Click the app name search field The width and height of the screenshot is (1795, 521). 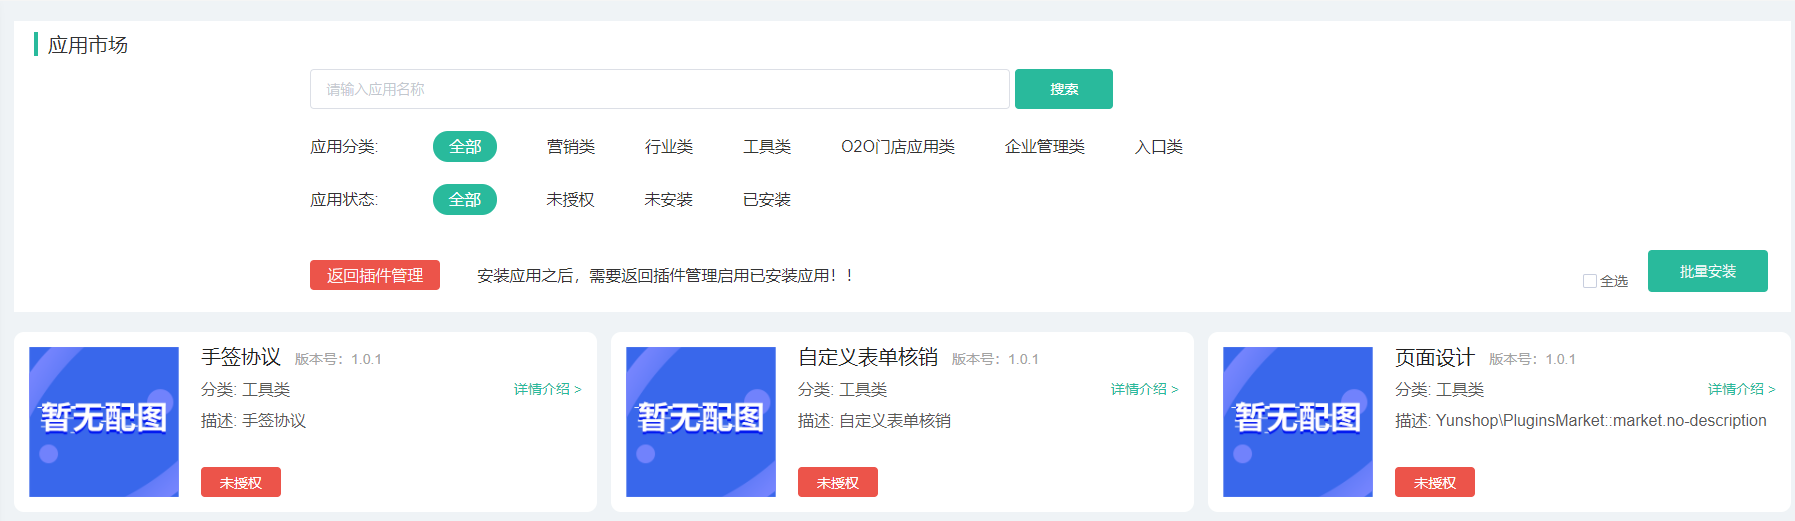658,89
